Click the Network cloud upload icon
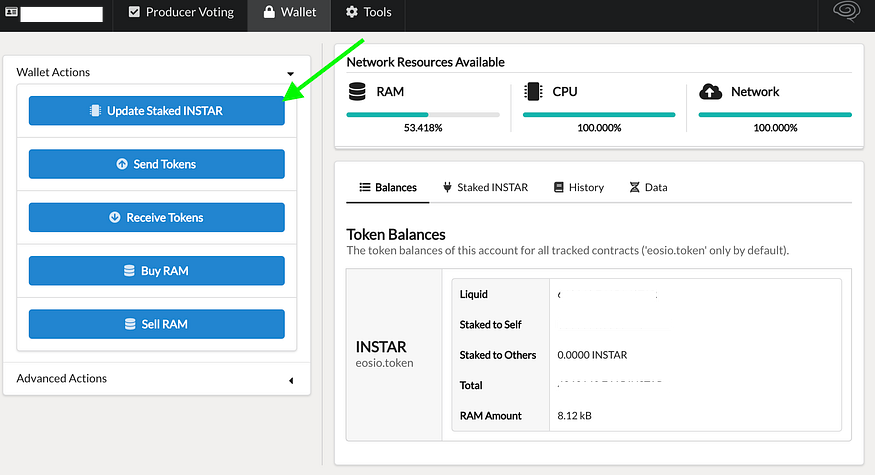The height and width of the screenshot is (475, 875). 710,92
